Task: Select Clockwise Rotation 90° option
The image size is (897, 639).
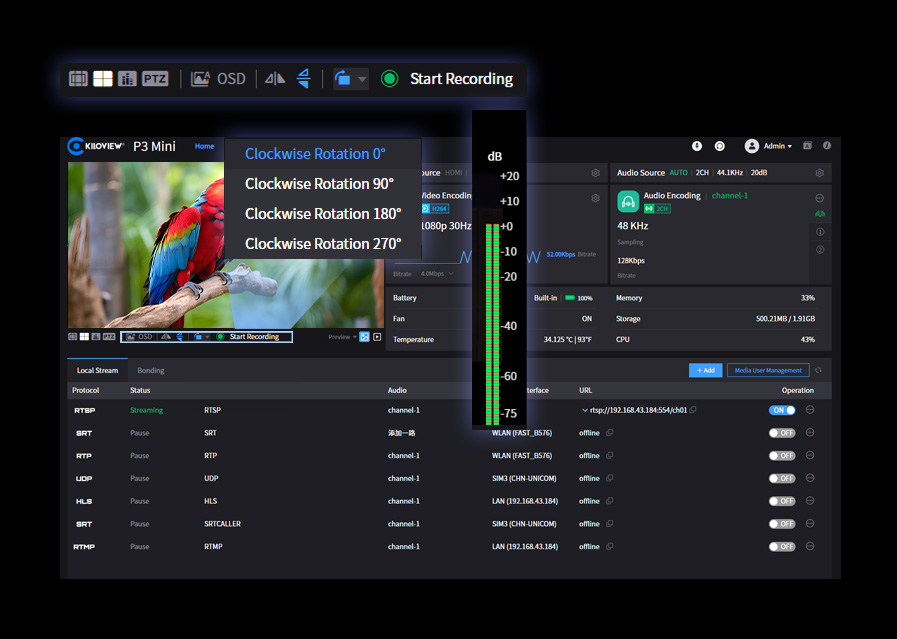Action: click(x=319, y=184)
